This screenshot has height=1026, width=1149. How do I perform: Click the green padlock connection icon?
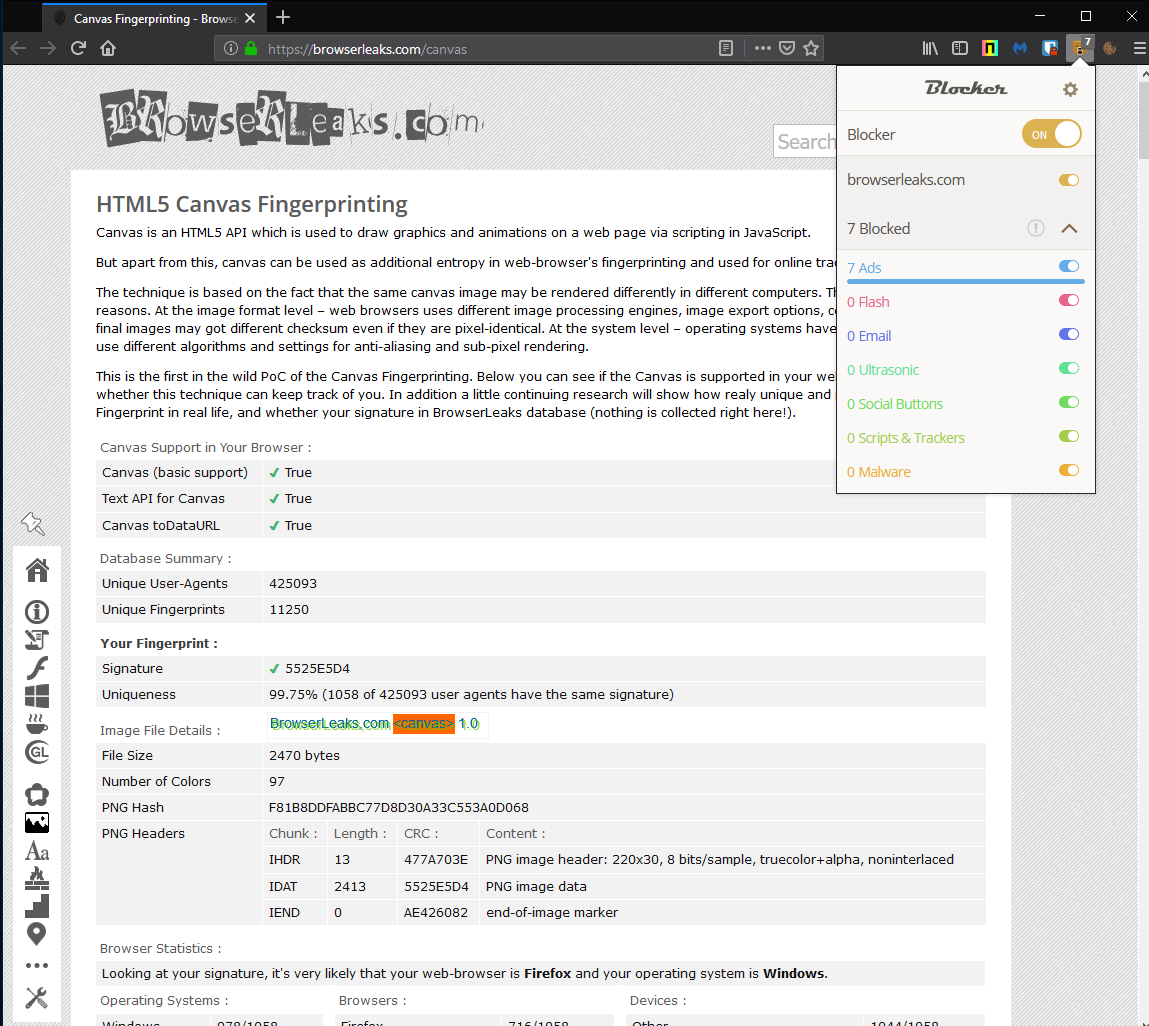tap(251, 48)
